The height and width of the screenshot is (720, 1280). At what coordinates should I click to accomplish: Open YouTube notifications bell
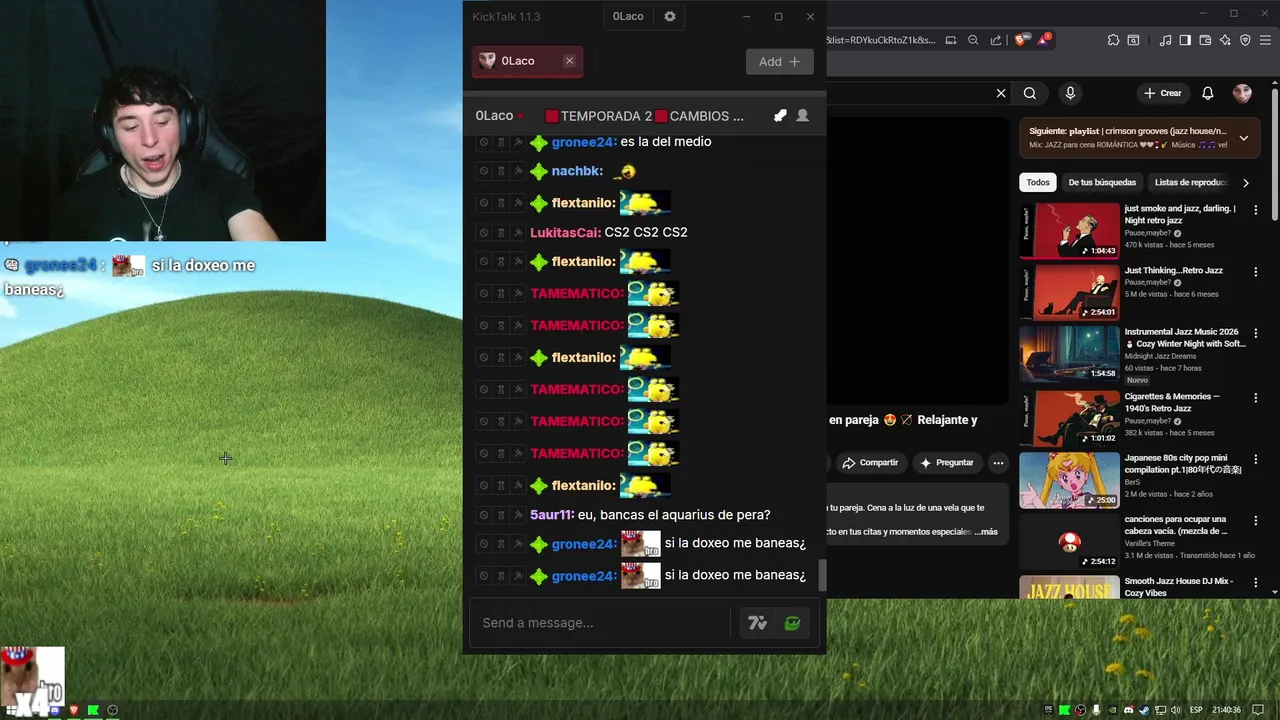point(1208,93)
